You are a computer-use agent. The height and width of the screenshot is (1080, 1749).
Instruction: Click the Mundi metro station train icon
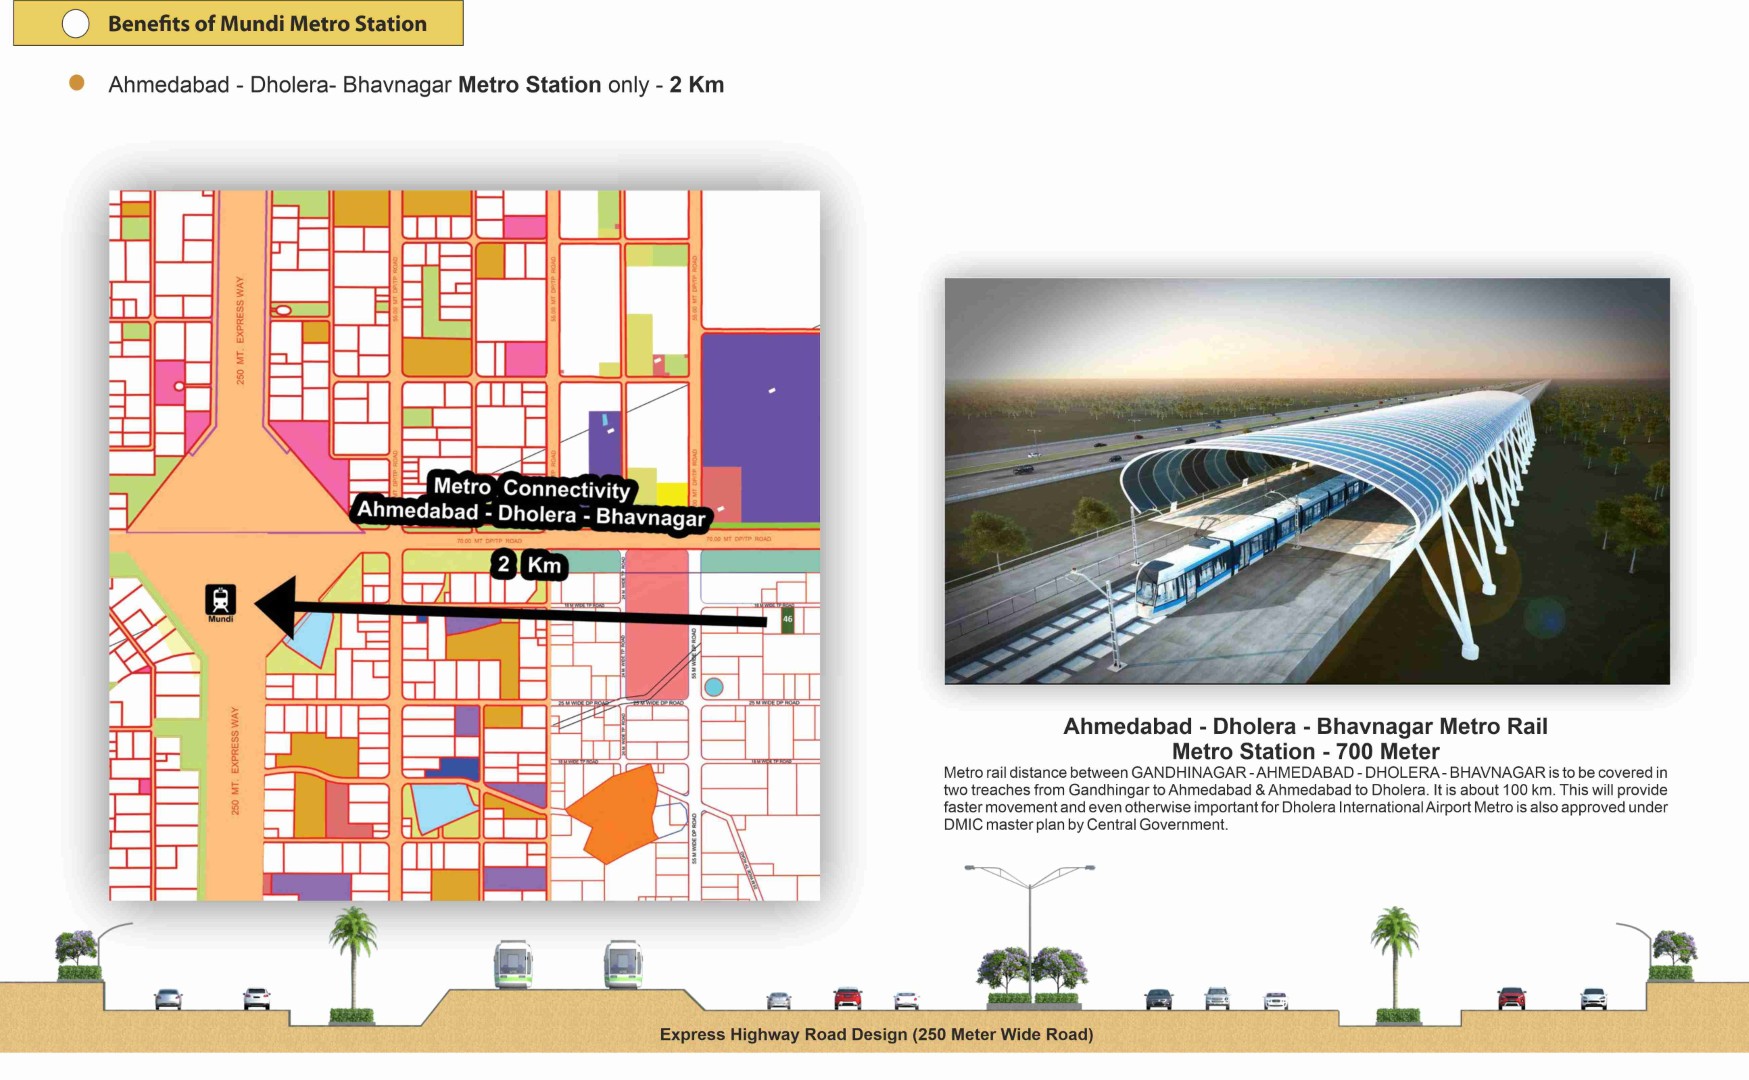click(221, 600)
